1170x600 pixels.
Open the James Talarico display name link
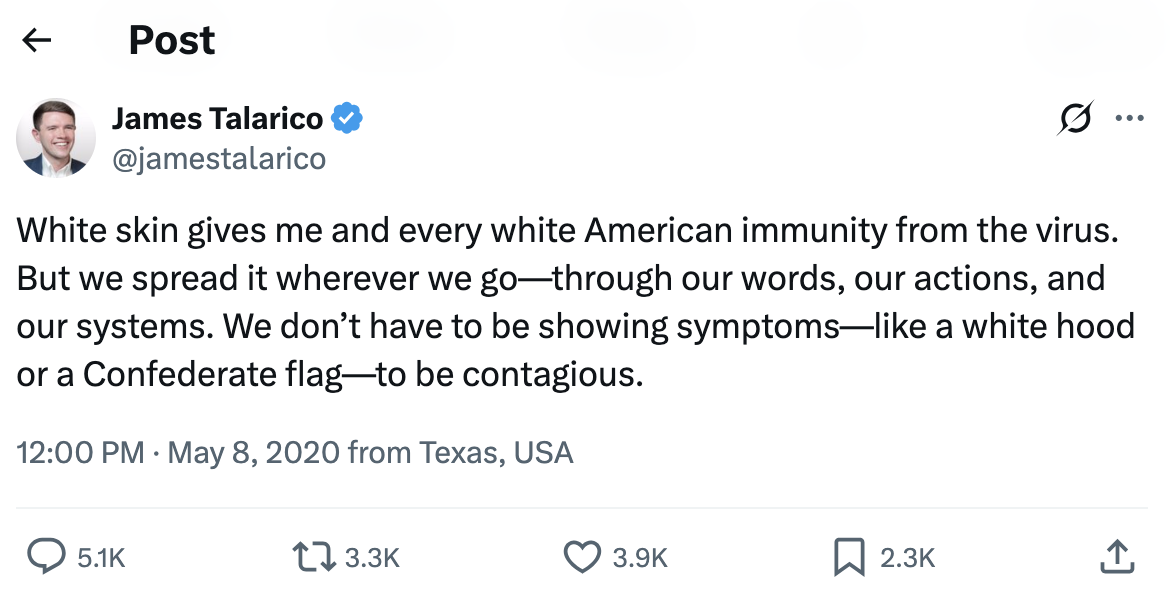click(x=217, y=119)
